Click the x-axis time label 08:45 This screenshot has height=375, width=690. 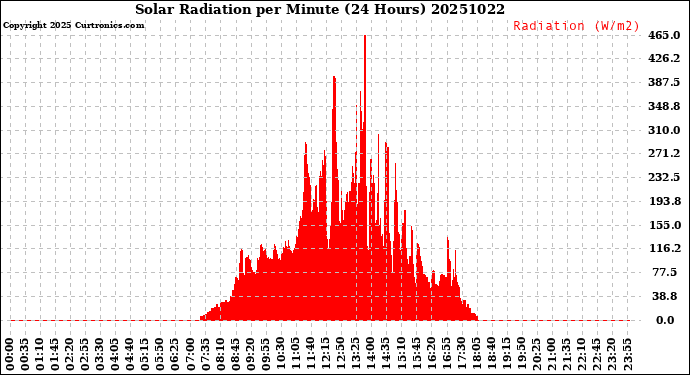[x=236, y=355]
